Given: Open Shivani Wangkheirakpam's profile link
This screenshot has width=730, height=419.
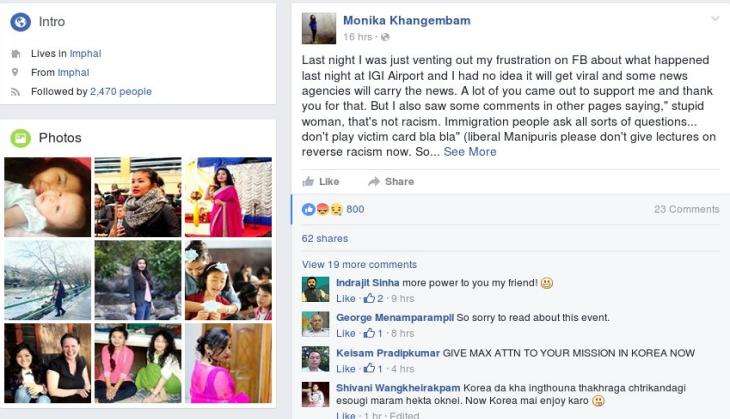Looking at the screenshot, I should (398, 388).
